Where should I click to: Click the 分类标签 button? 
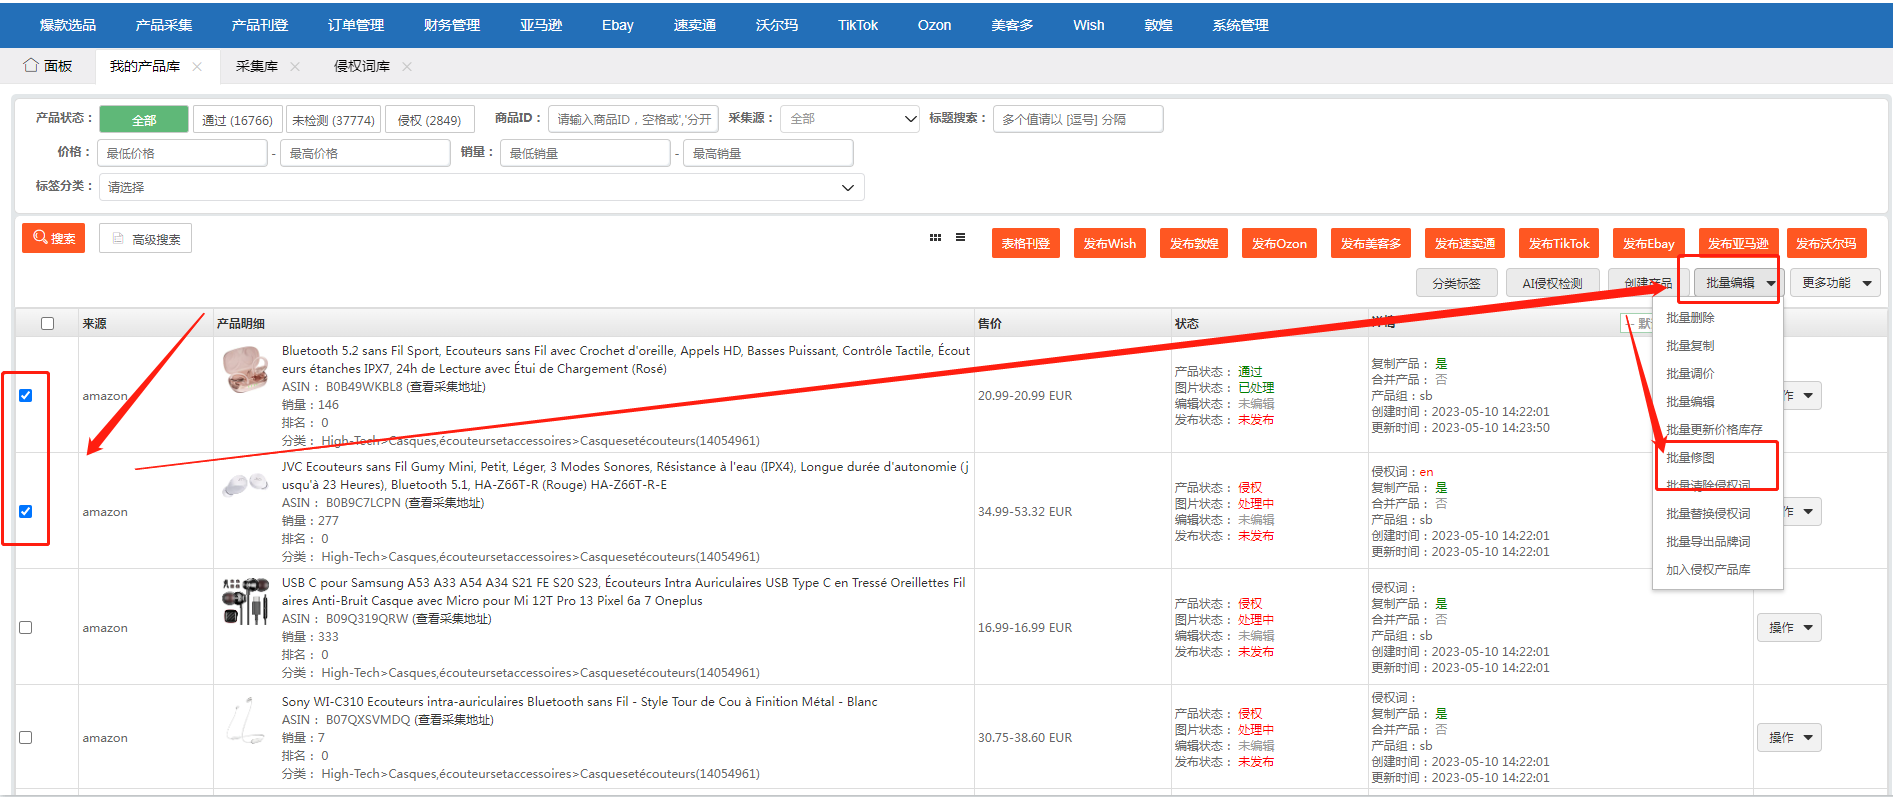[1456, 283]
